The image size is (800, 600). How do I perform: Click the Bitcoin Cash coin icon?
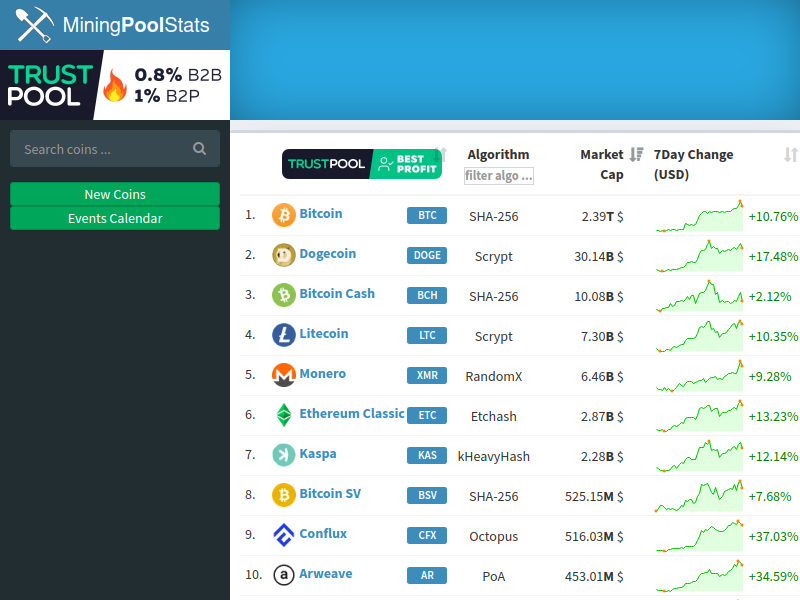[284, 295]
